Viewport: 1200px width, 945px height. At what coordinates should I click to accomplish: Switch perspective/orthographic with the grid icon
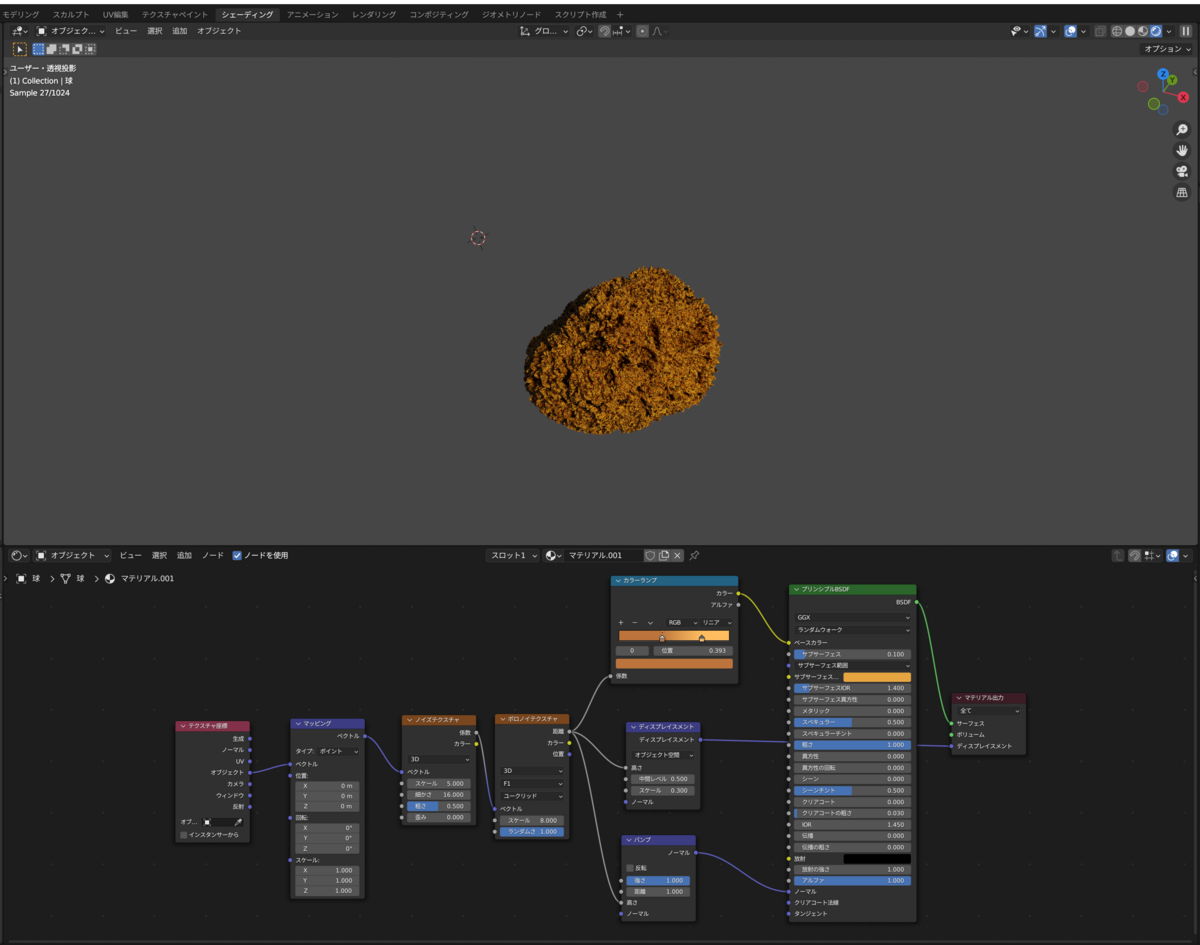(1182, 192)
